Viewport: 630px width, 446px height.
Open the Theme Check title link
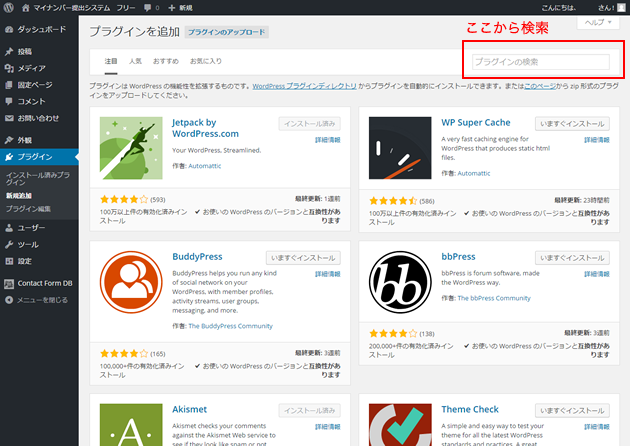[x=470, y=409]
